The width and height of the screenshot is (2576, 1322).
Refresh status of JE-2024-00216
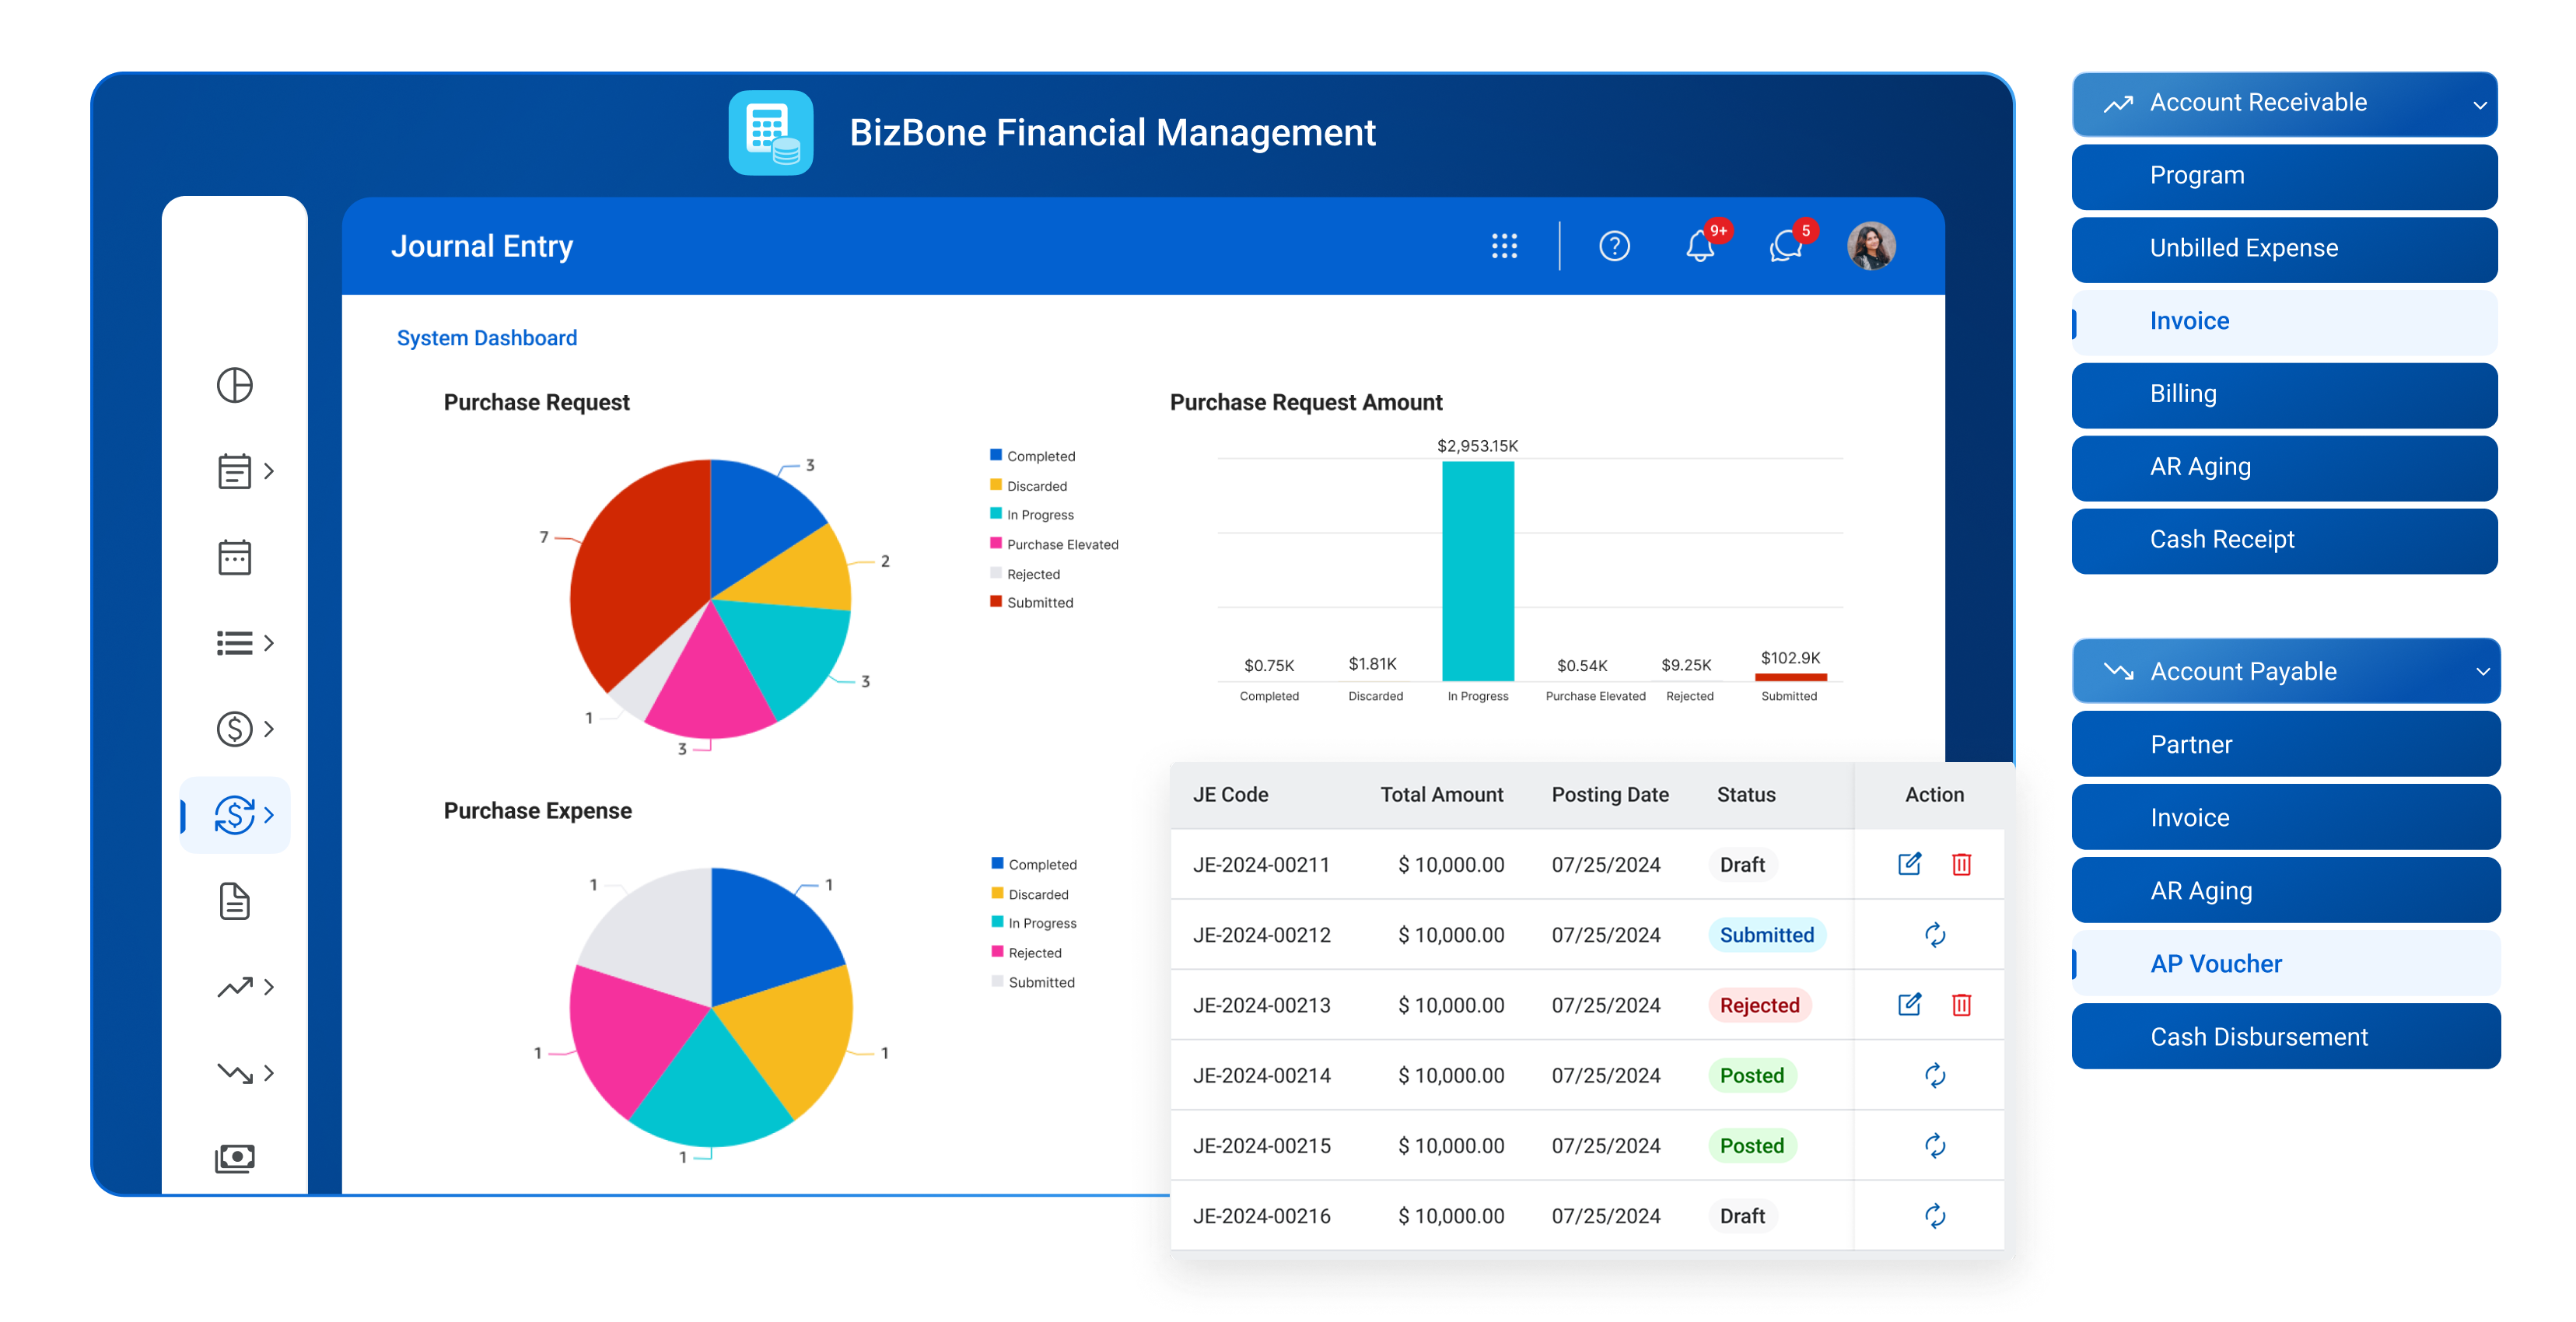(1934, 1216)
